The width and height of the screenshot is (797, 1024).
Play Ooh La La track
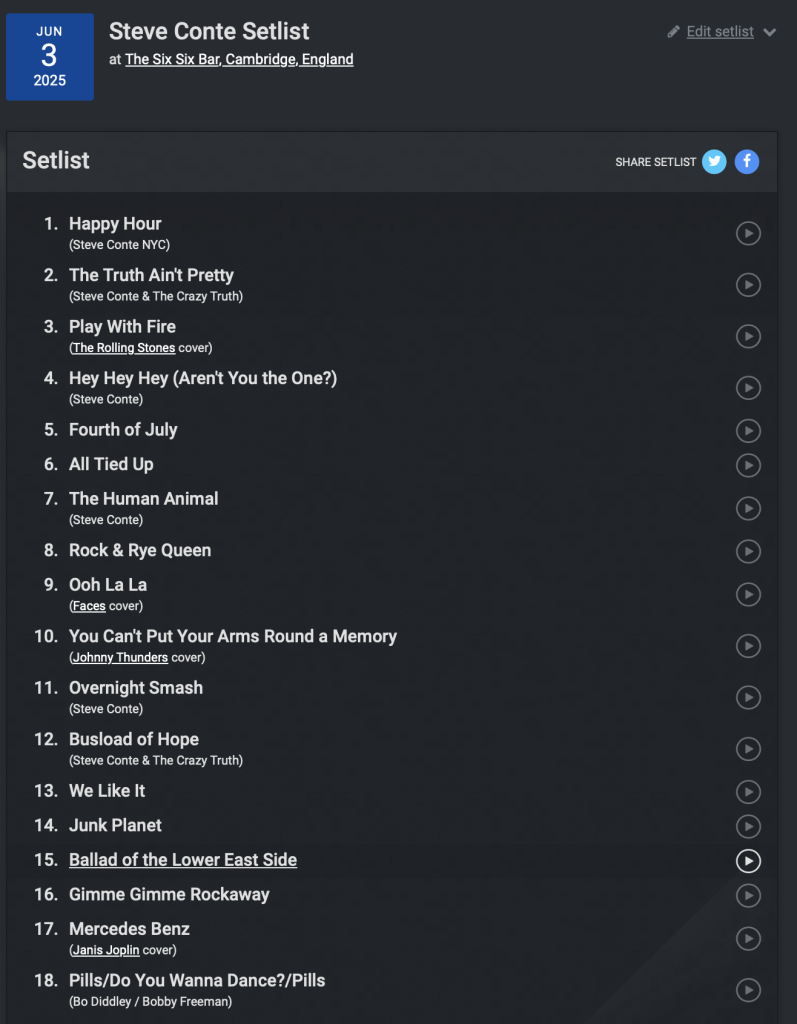pyautogui.click(x=748, y=594)
